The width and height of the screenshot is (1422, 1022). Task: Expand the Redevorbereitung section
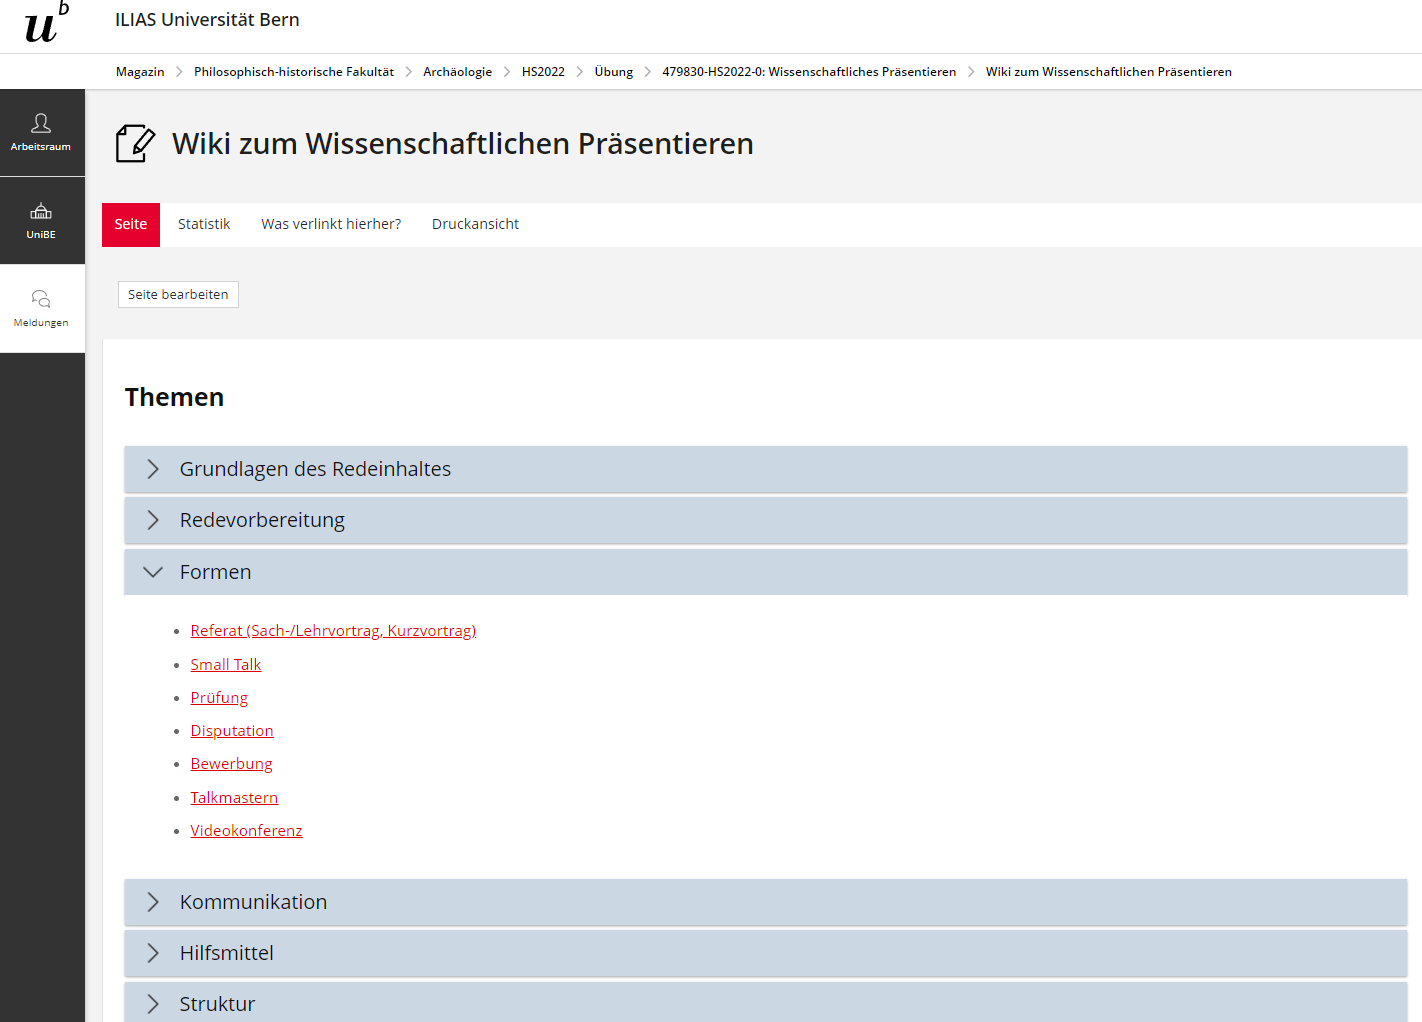click(765, 520)
